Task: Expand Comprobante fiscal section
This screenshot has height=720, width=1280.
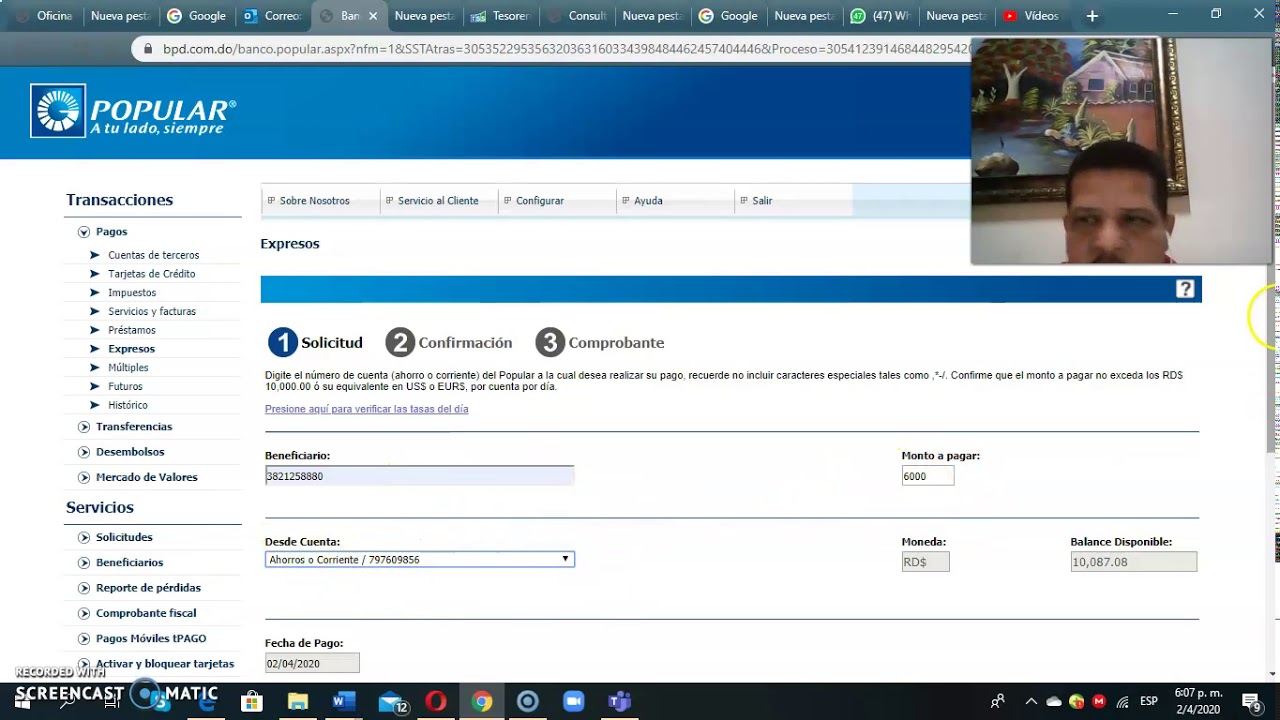Action: (84, 613)
